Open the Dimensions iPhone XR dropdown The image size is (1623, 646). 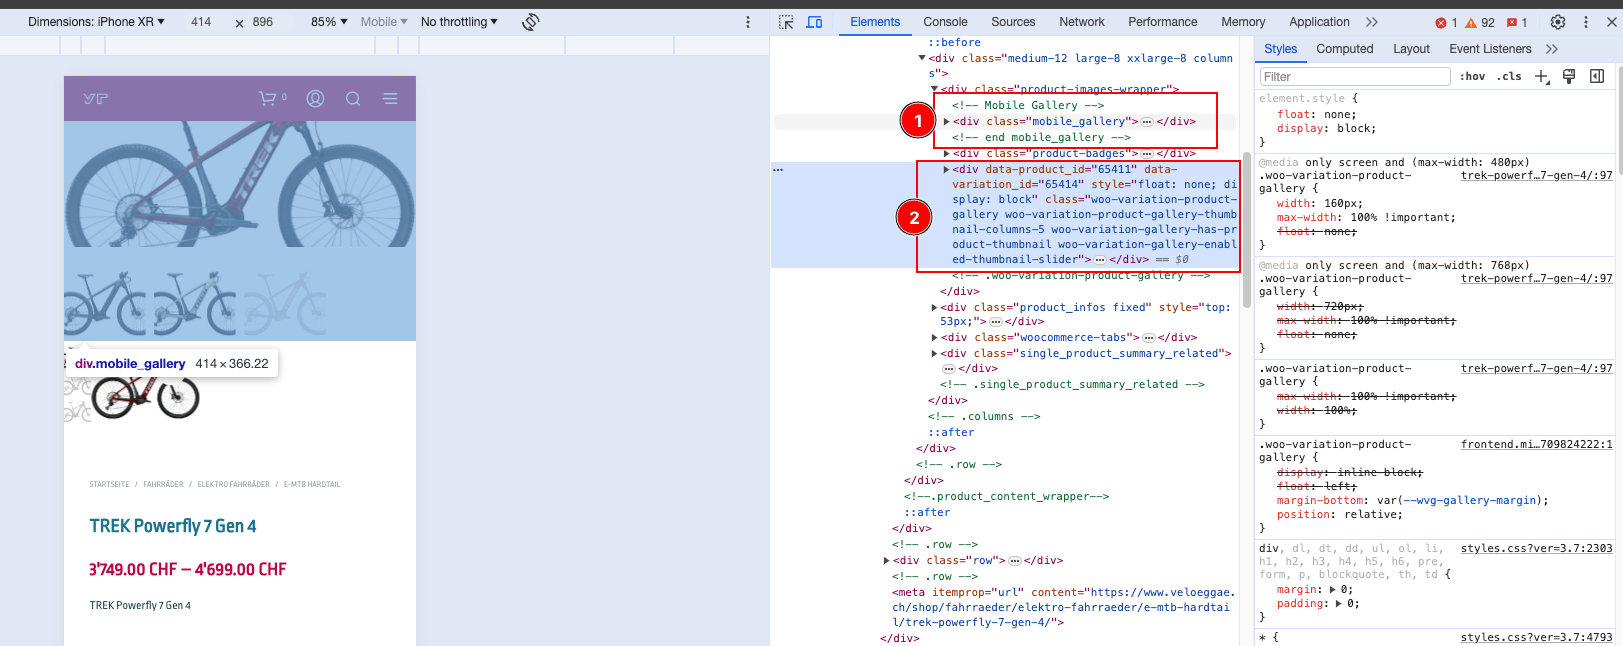point(96,22)
